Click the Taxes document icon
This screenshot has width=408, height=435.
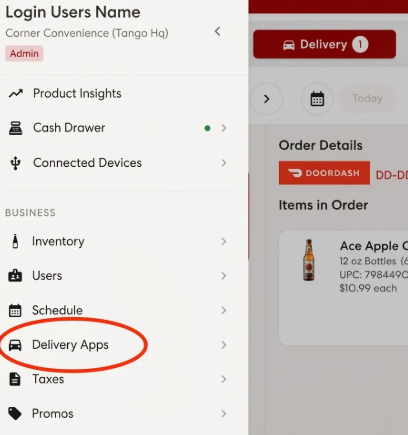click(15, 379)
